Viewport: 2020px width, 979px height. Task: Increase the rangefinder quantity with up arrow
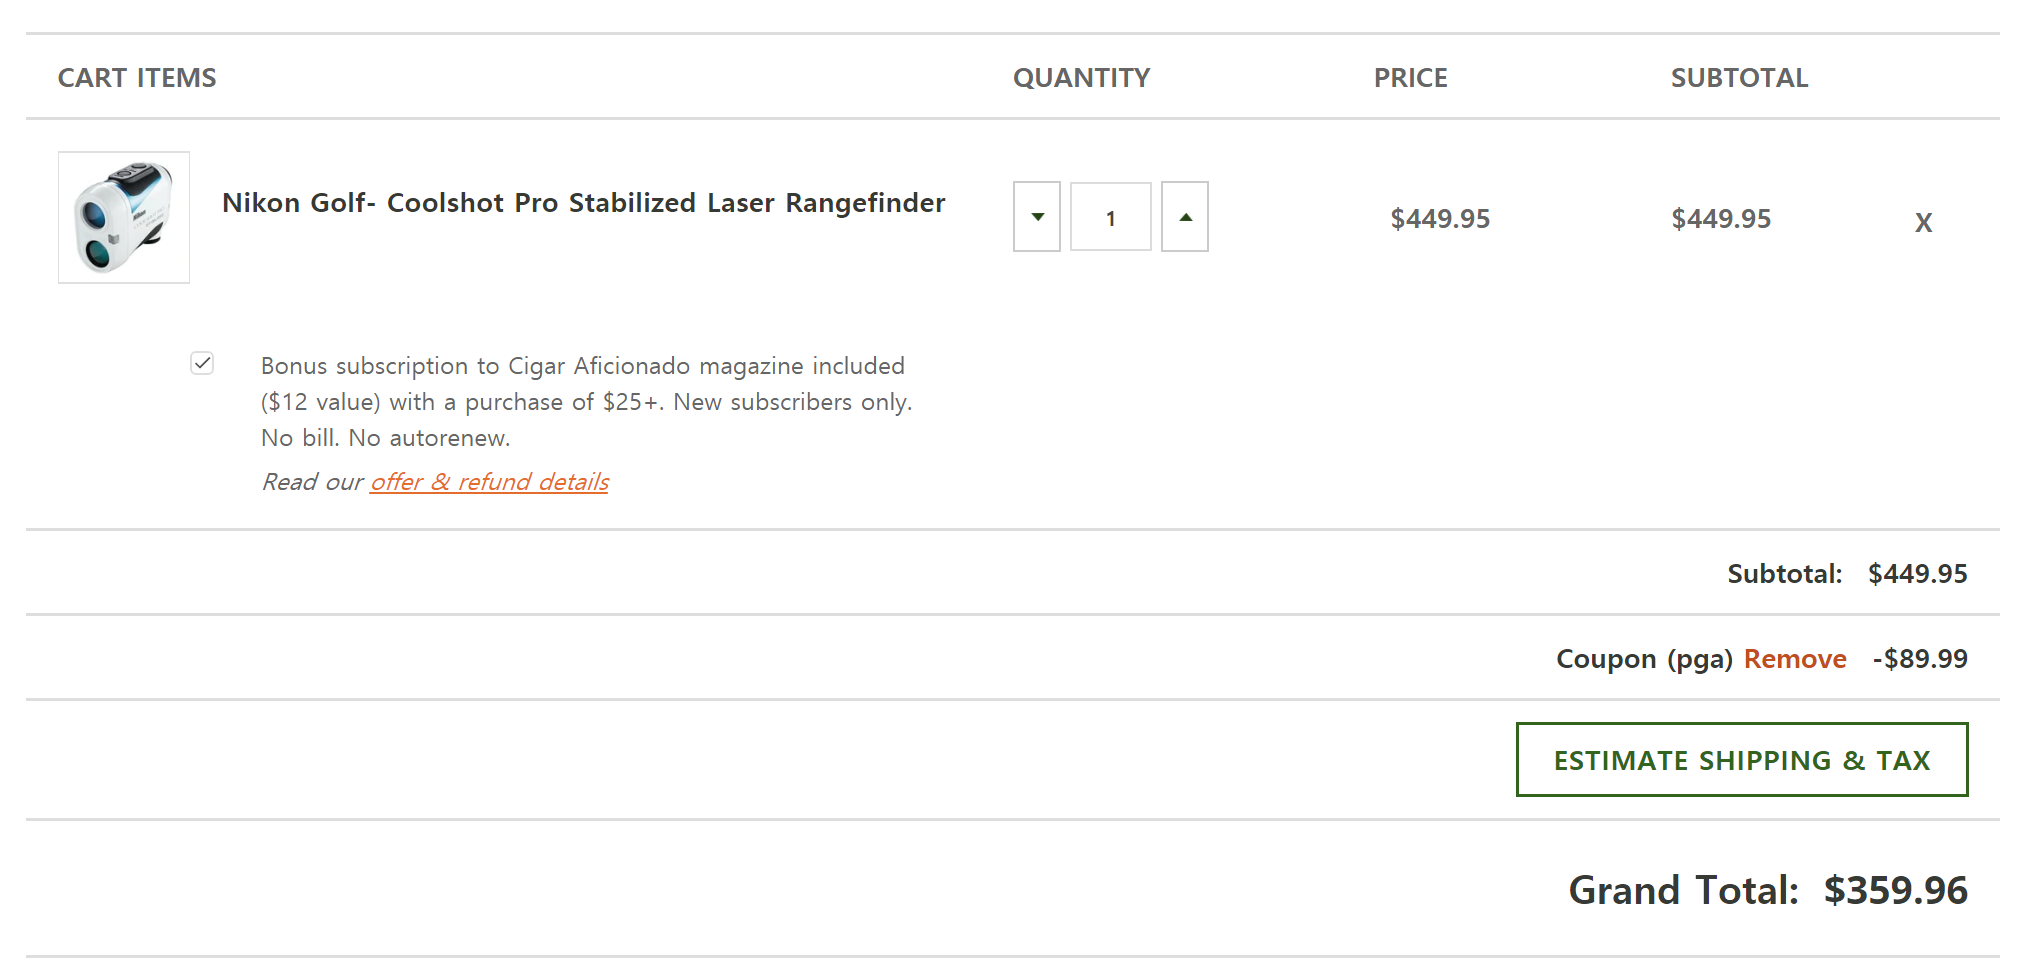(1185, 217)
